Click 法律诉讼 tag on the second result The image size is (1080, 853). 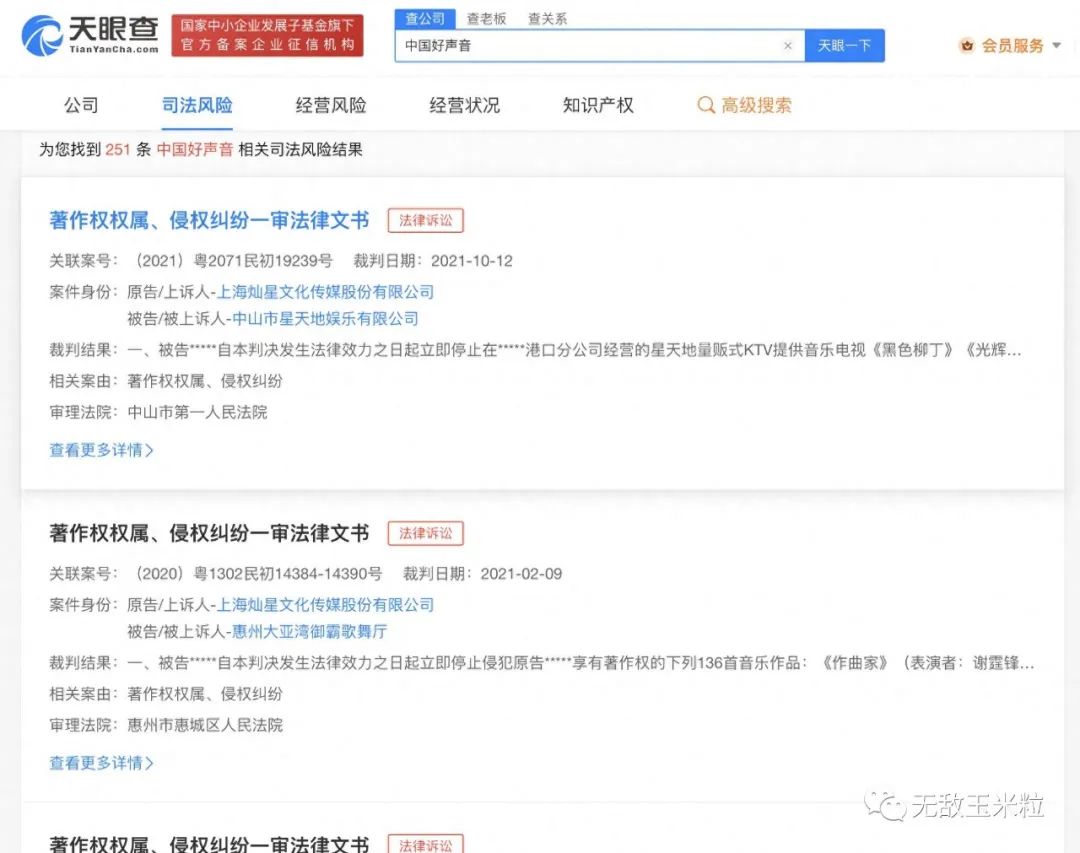426,533
